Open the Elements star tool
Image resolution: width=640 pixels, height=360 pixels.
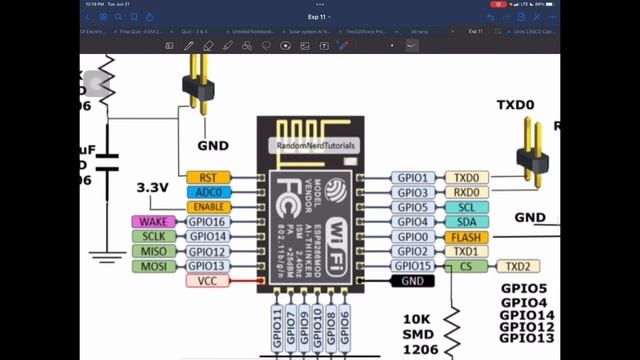click(285, 46)
